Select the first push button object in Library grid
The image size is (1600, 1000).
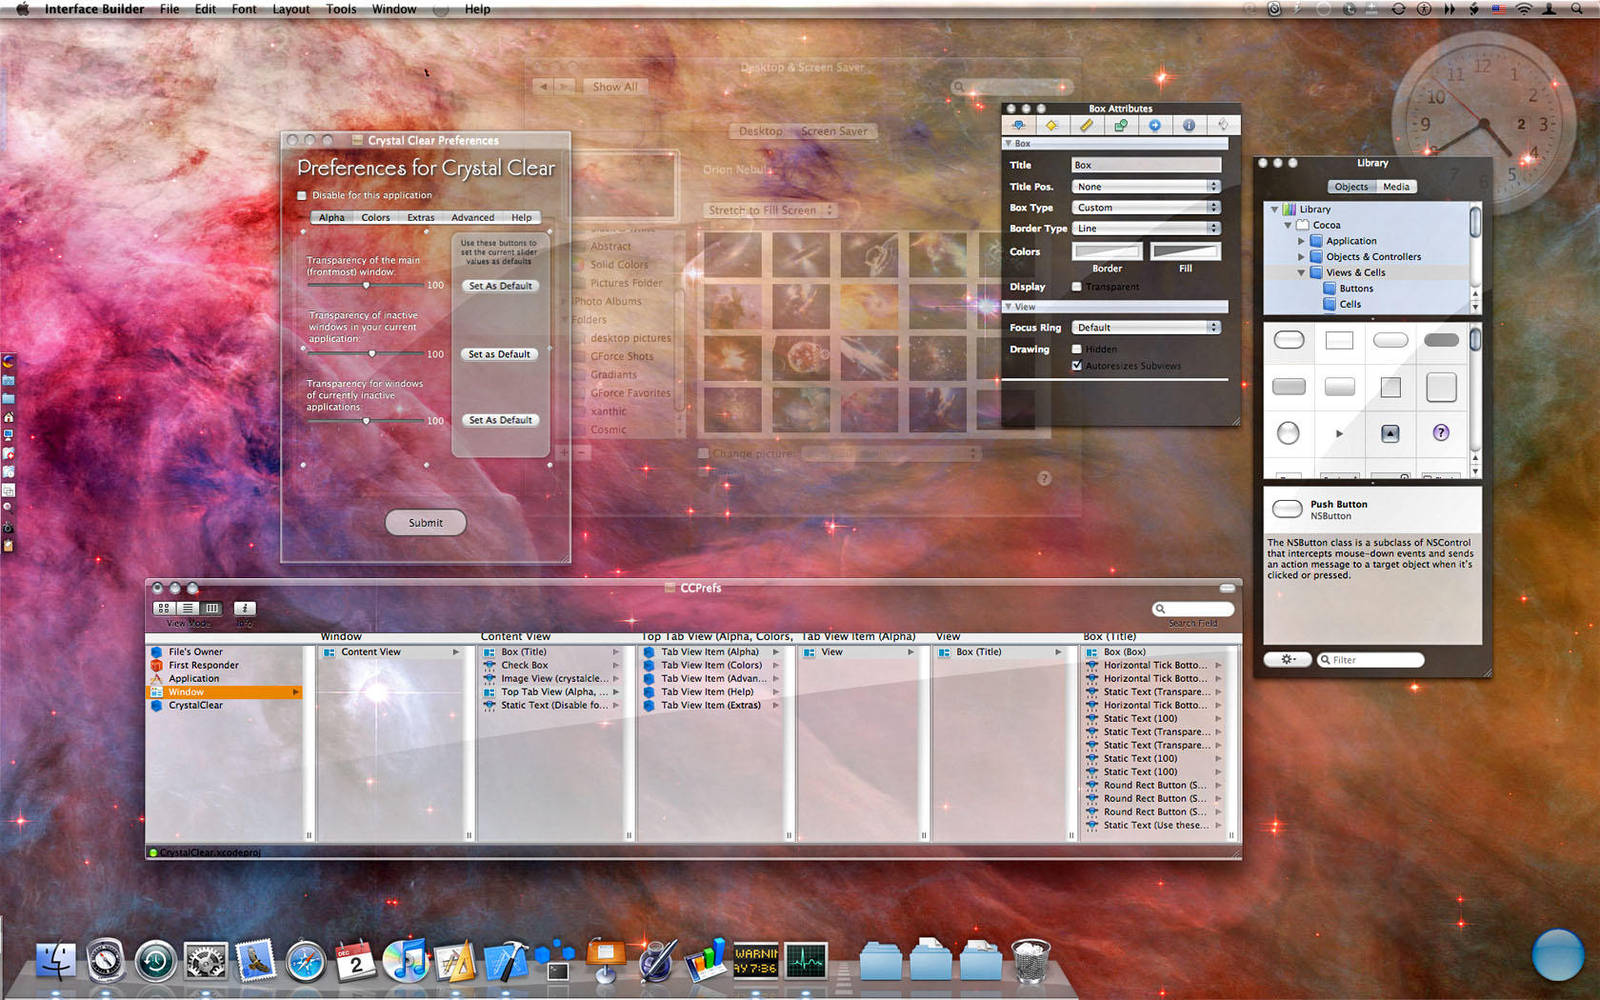(1288, 340)
